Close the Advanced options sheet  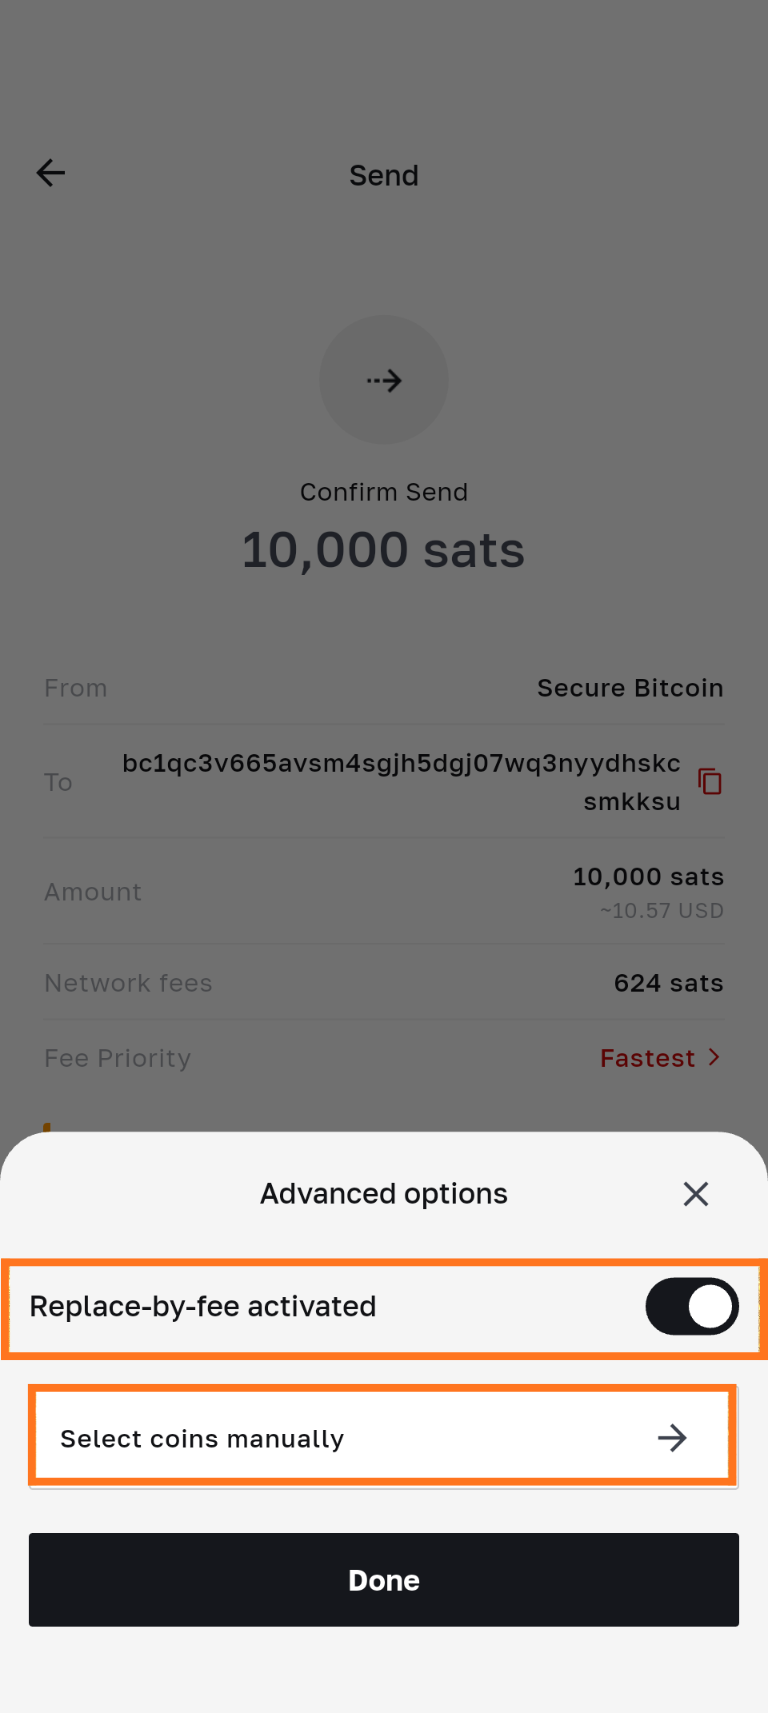pyautogui.click(x=696, y=1193)
